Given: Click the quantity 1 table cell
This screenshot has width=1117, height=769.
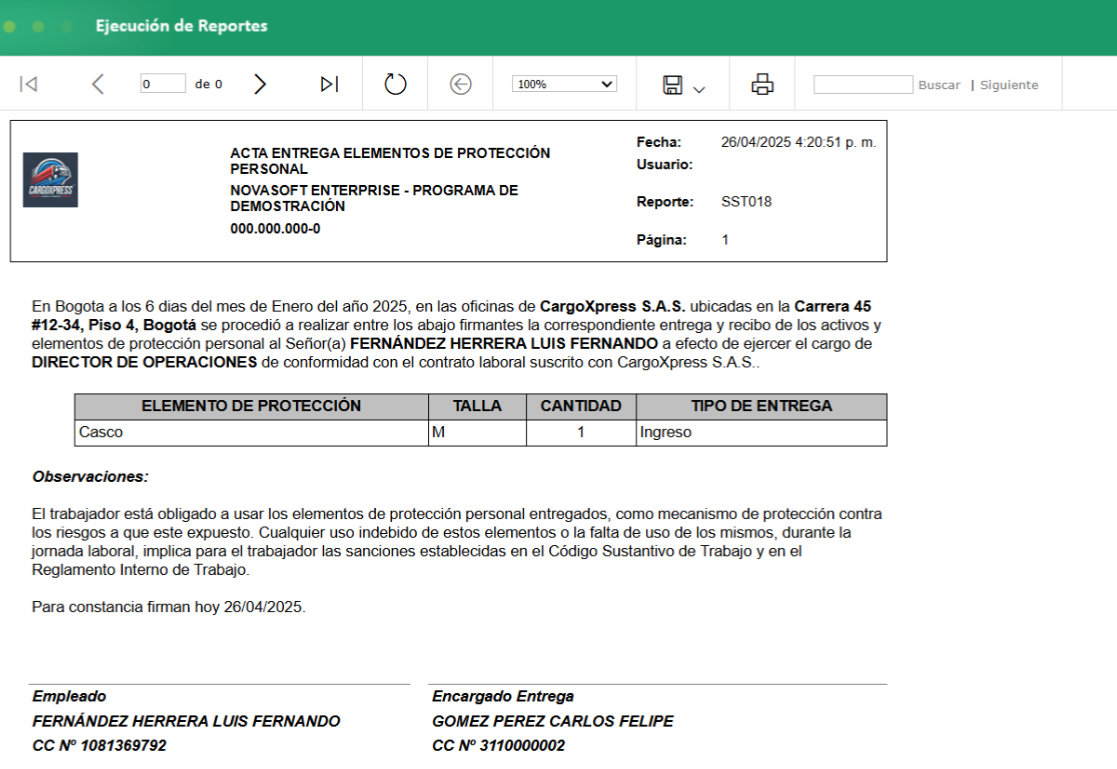Looking at the screenshot, I should click(x=581, y=433).
